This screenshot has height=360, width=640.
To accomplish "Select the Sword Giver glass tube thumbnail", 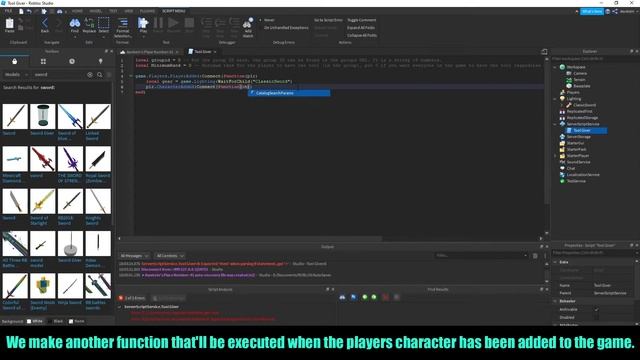I will 42,117.
